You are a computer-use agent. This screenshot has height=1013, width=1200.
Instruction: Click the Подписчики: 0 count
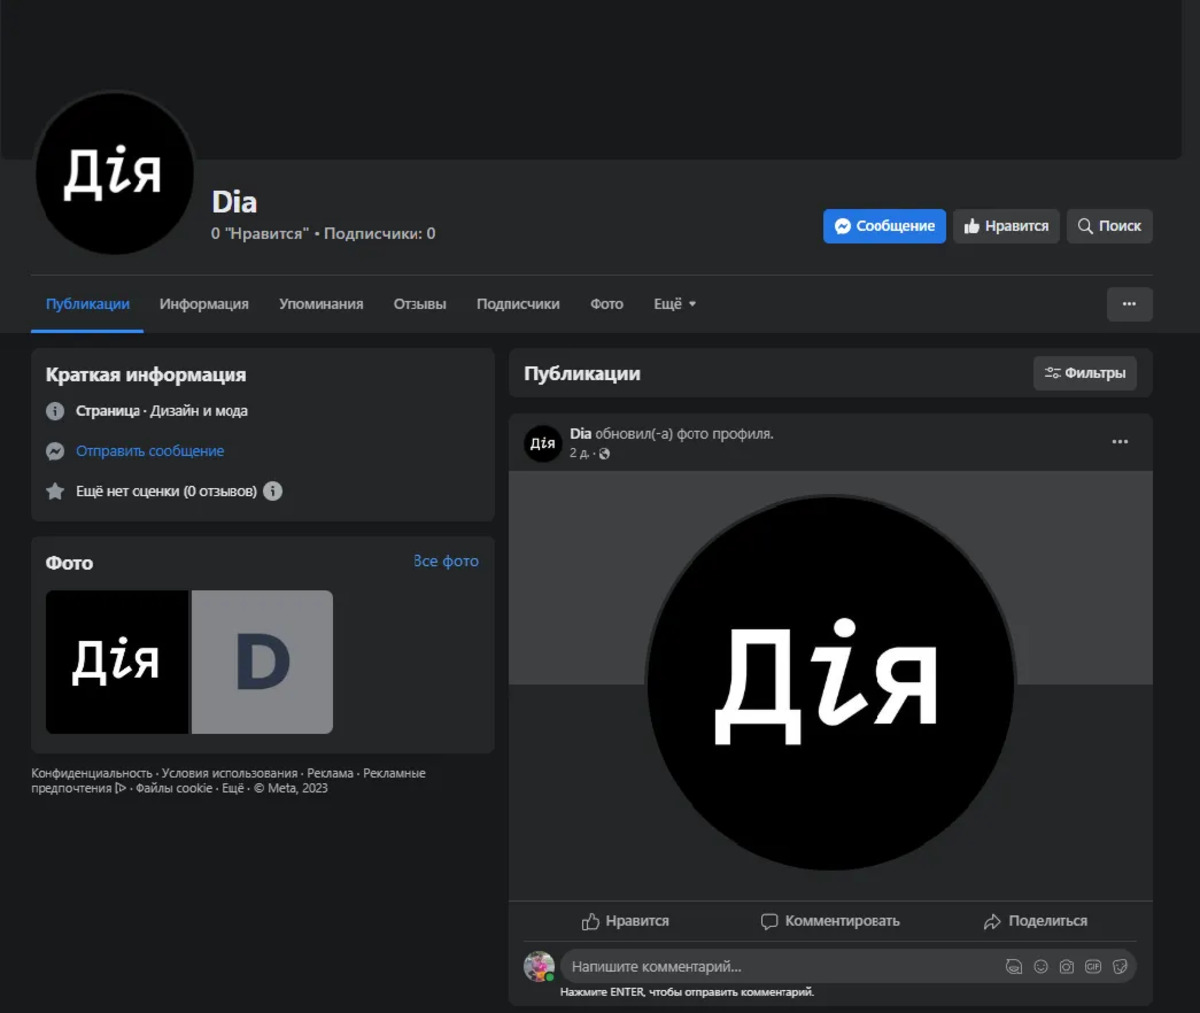[x=379, y=234]
